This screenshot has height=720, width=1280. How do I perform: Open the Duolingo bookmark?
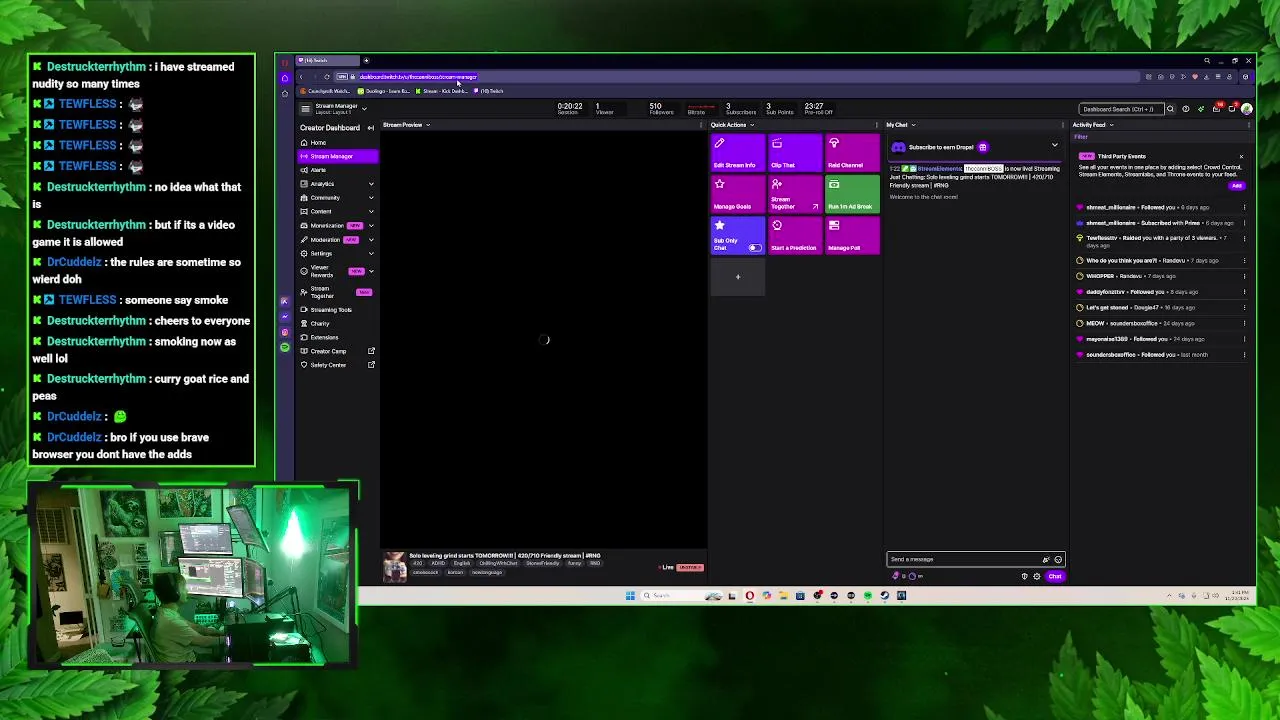(385, 91)
